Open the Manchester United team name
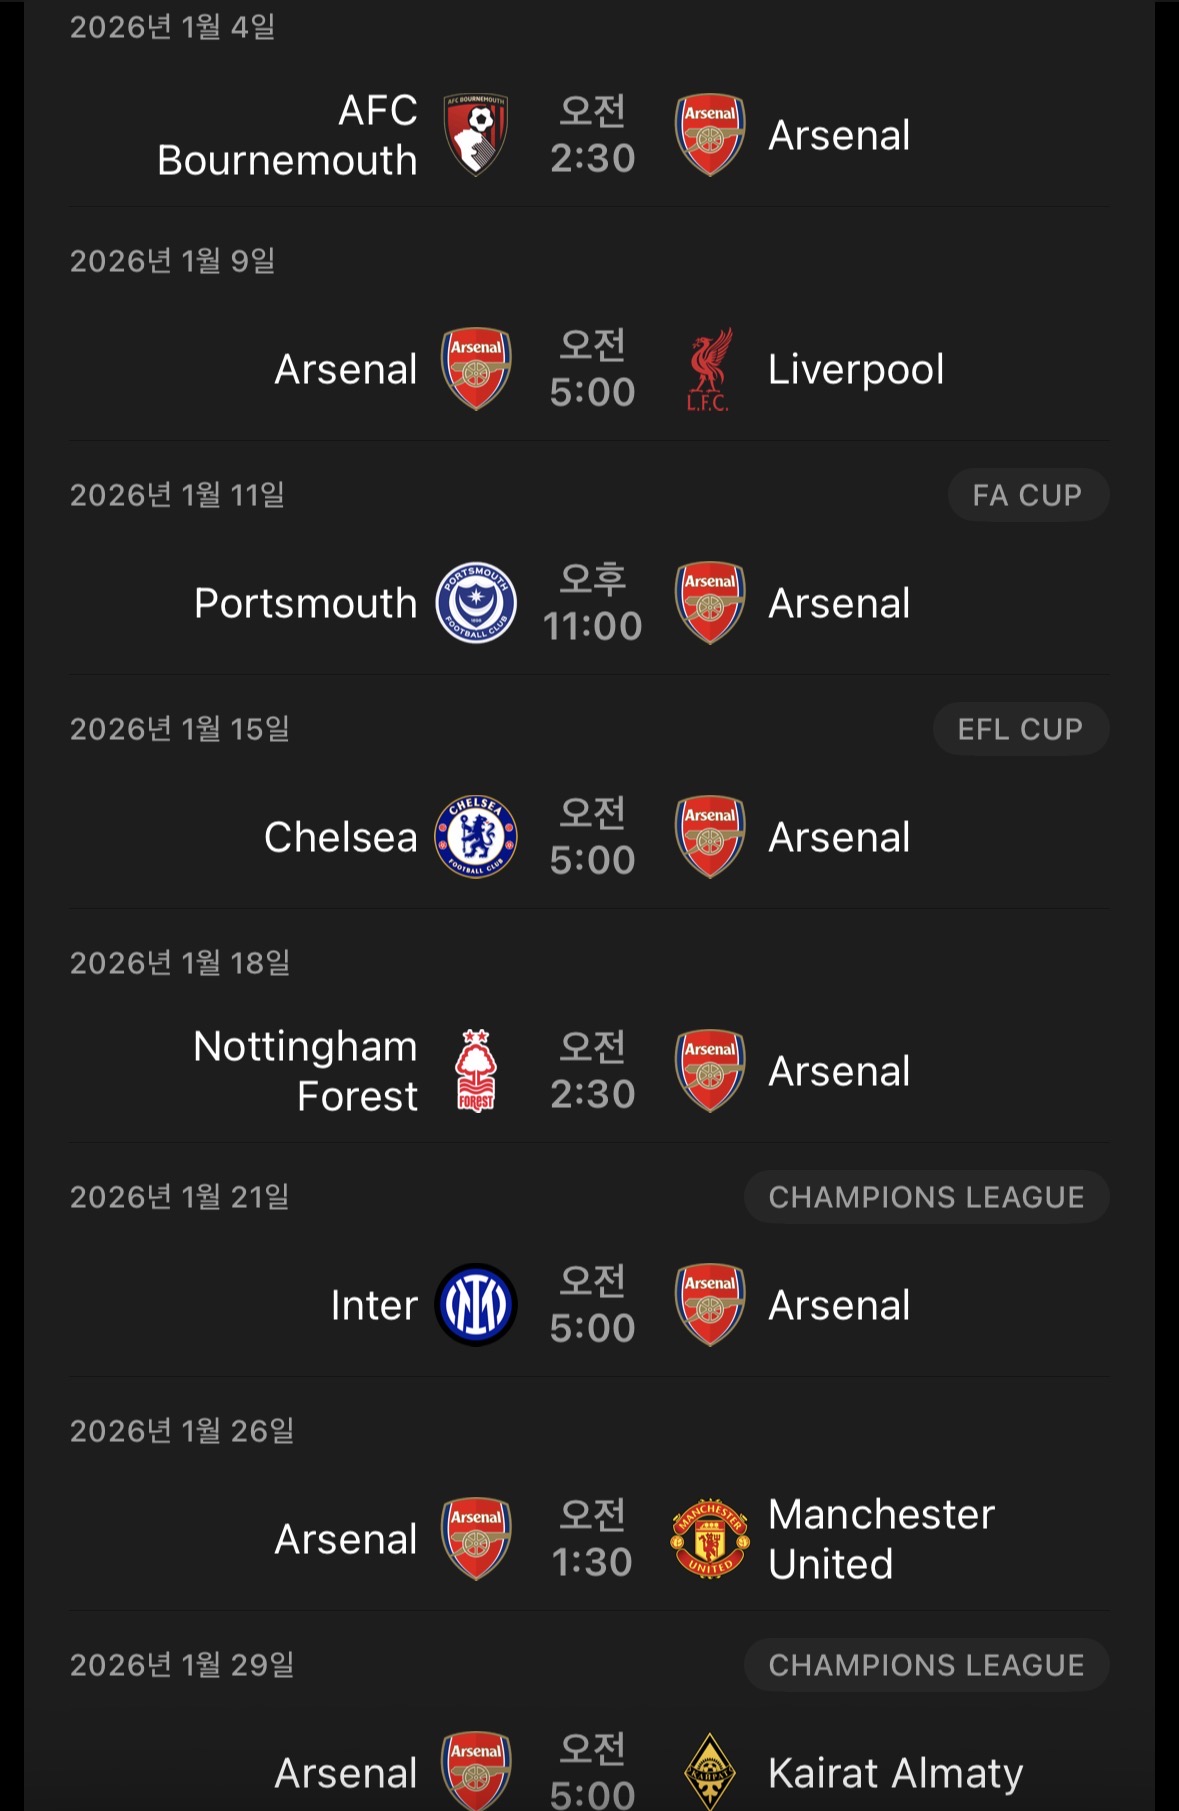 pos(881,1539)
